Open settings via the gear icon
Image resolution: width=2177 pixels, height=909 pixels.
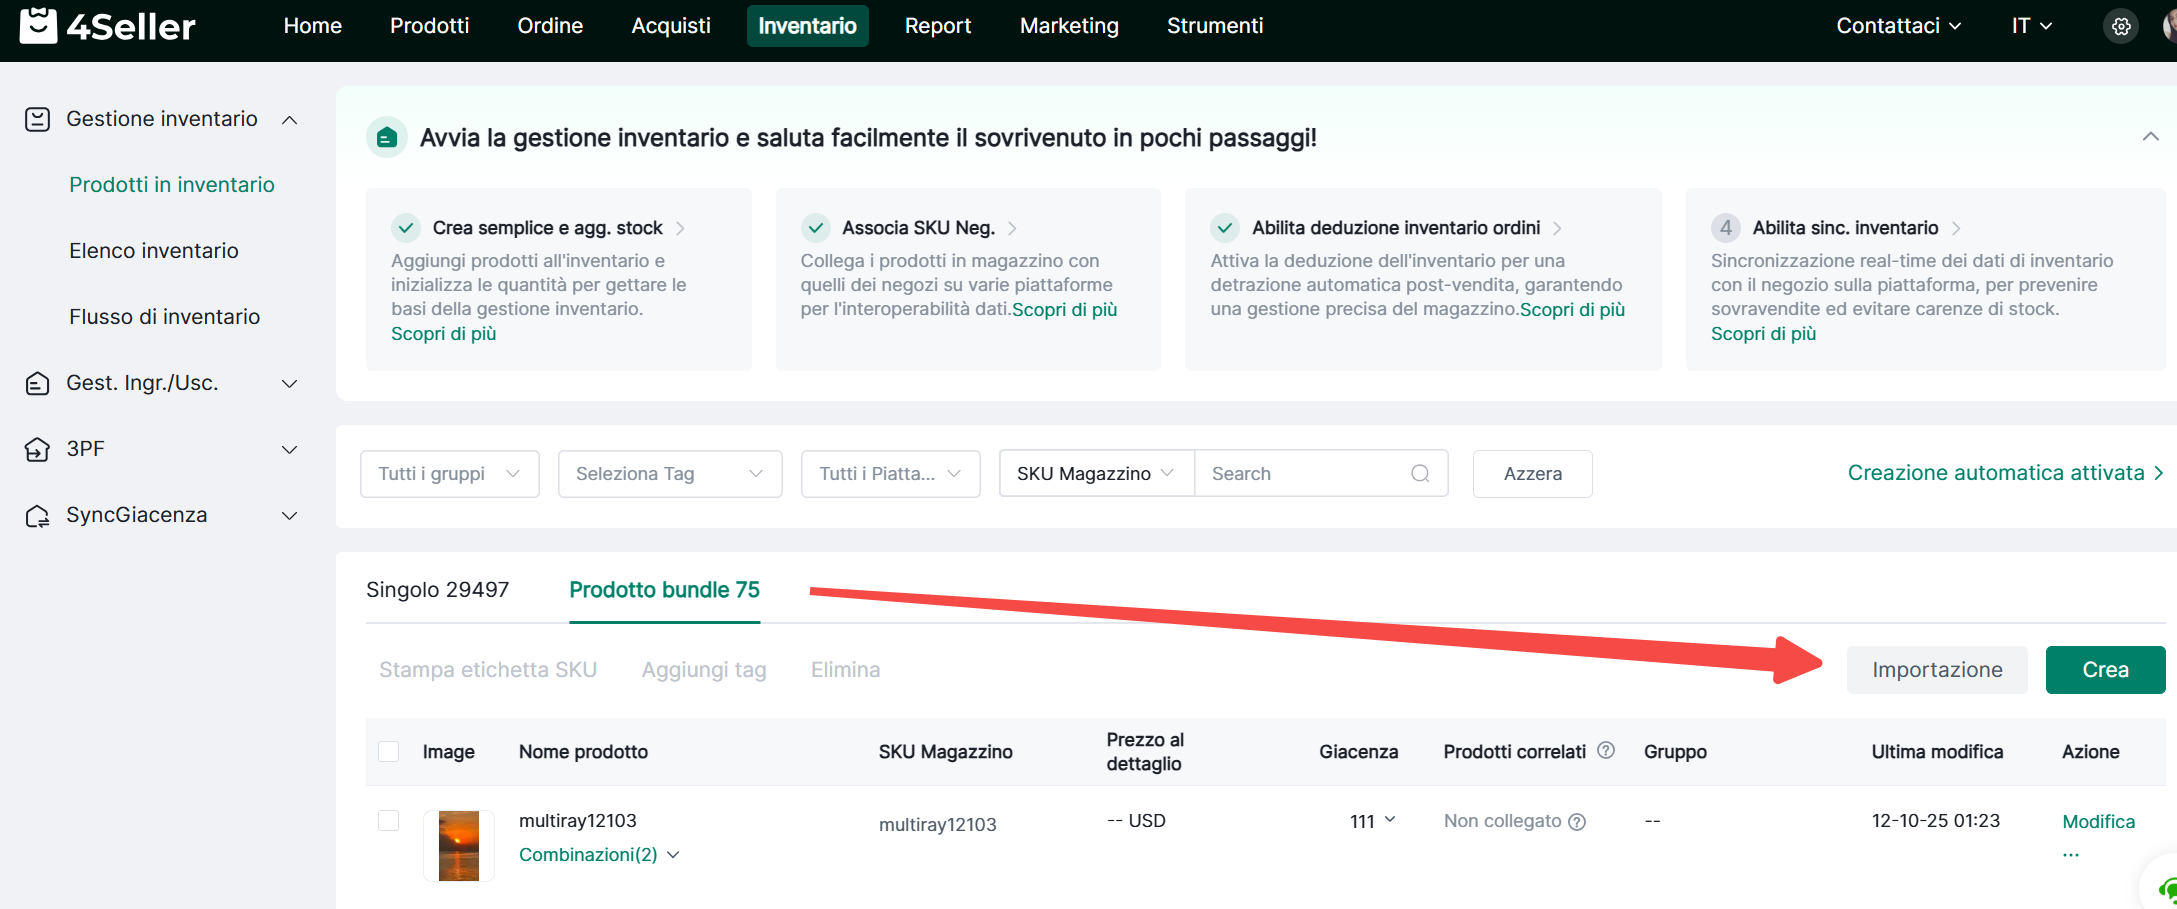coord(2120,26)
